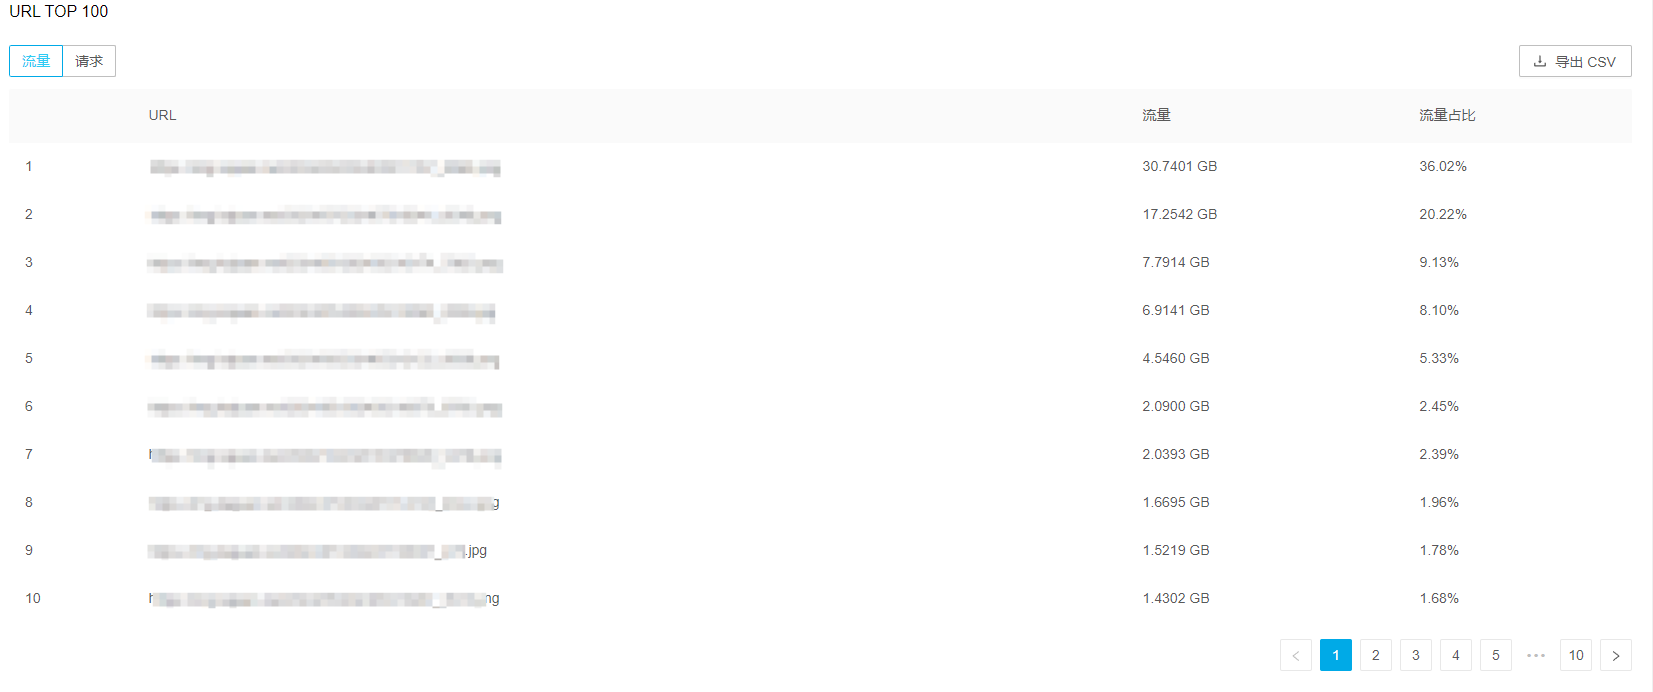Click the pagination ellipsis to jump ahead
Image resolution: width=1653 pixels, height=692 pixels.
(1536, 655)
